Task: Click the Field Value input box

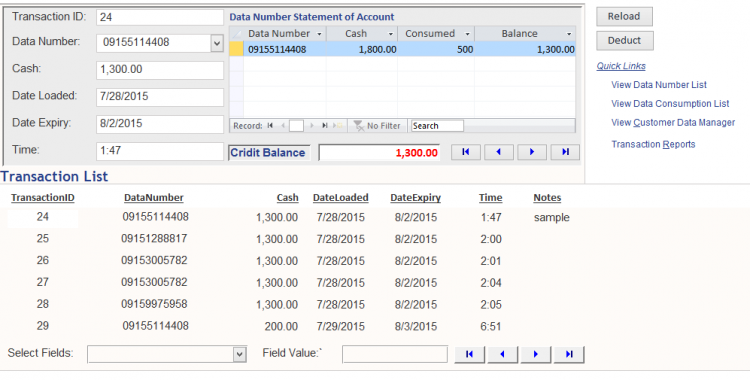Action: 395,355
